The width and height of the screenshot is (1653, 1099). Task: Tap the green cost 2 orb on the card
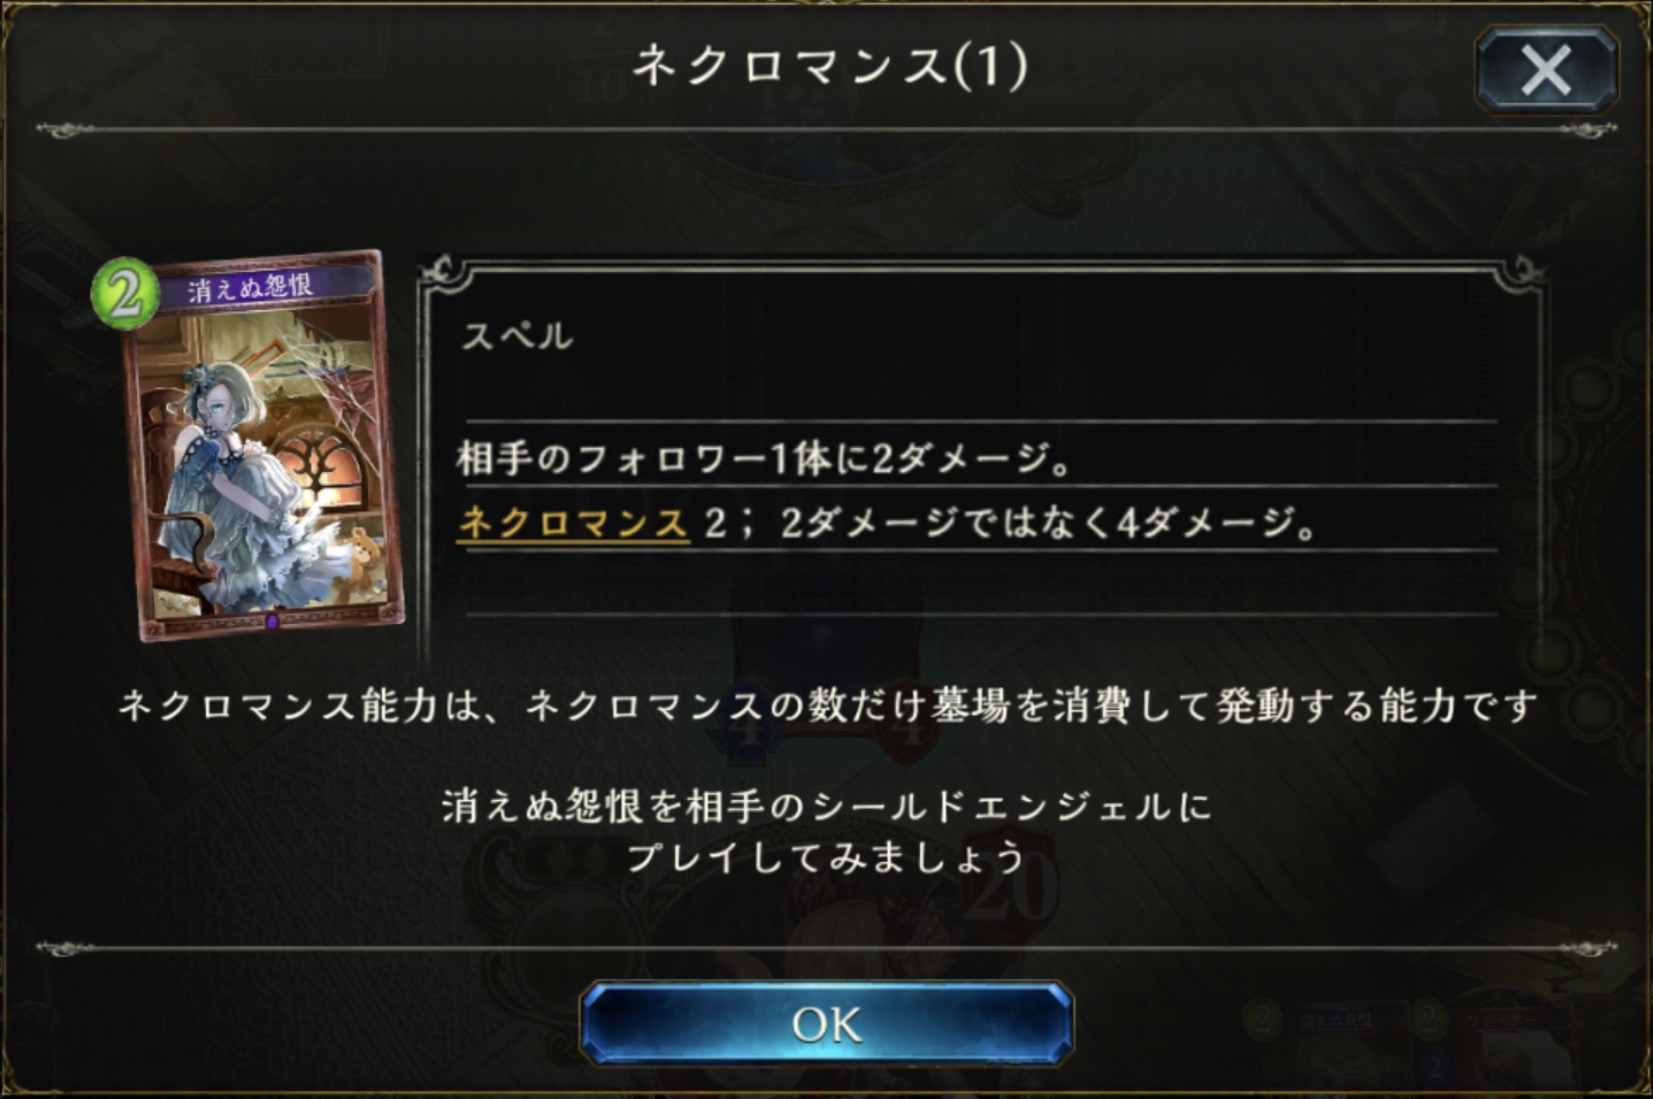point(124,293)
